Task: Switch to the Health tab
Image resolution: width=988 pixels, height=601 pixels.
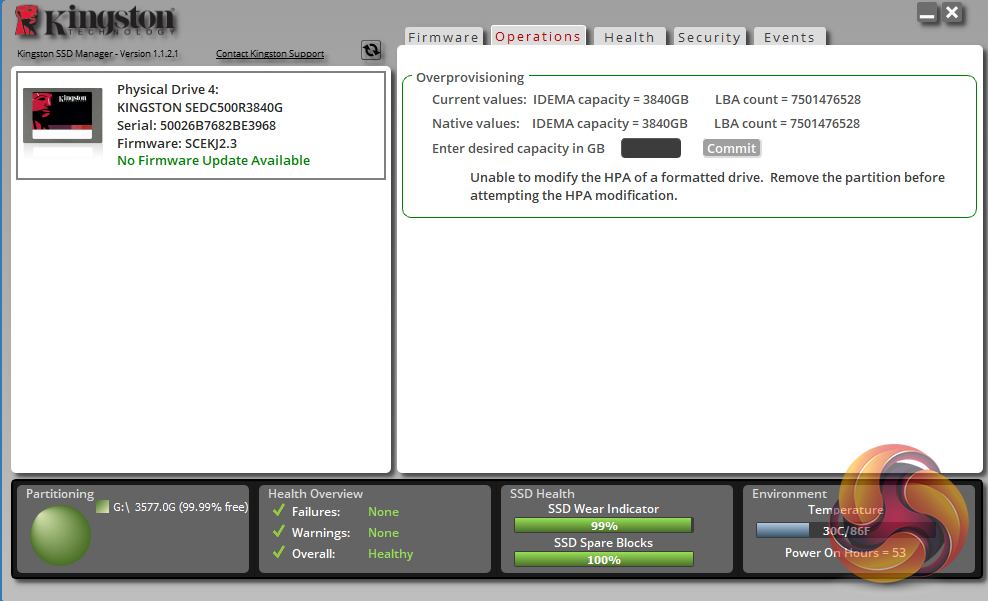Action: (x=629, y=37)
